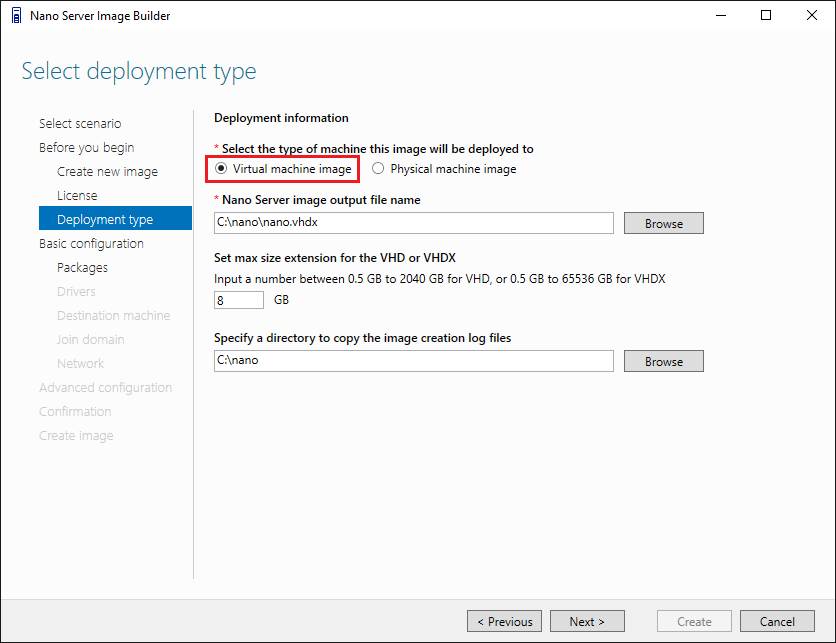Open the Packages step
The image size is (836, 643).
82,268
